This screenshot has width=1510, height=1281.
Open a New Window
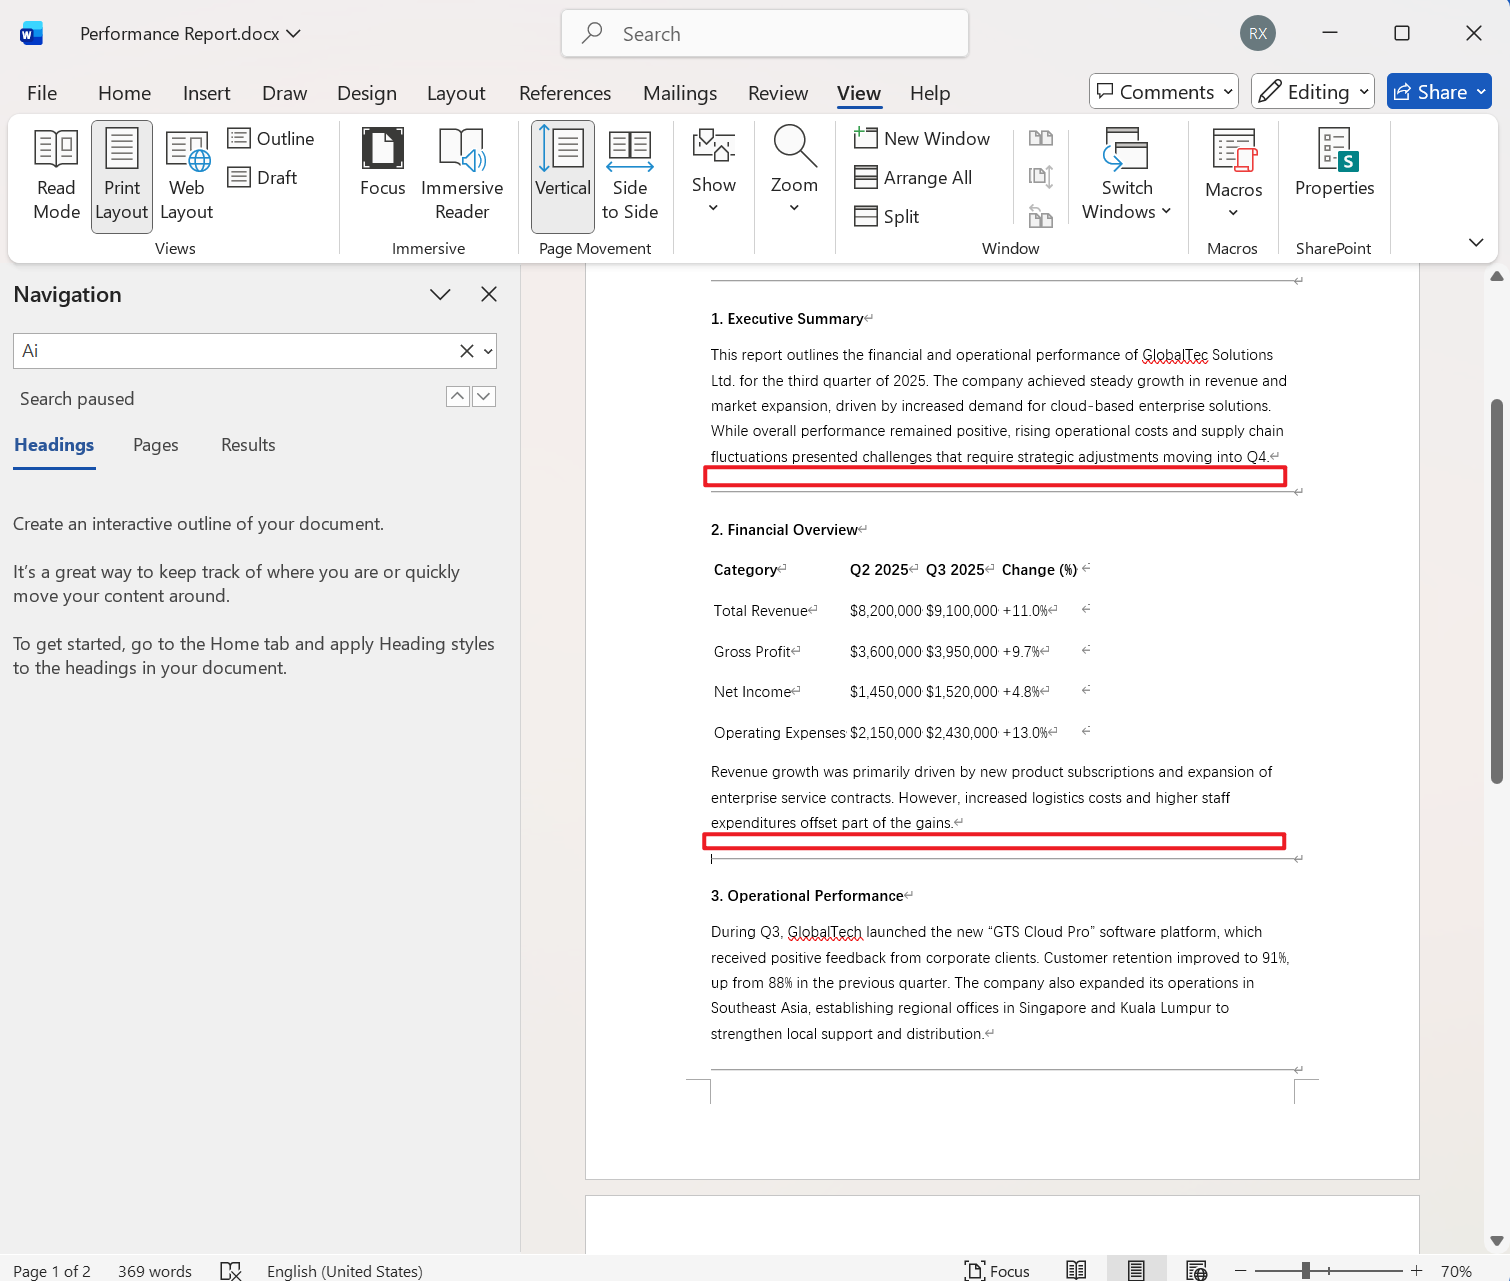[922, 139]
